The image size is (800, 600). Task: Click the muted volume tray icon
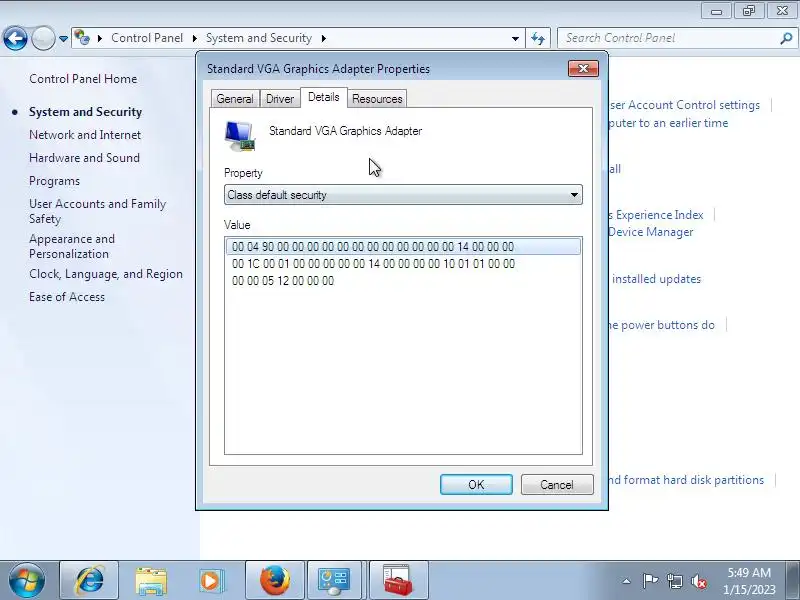[698, 581]
